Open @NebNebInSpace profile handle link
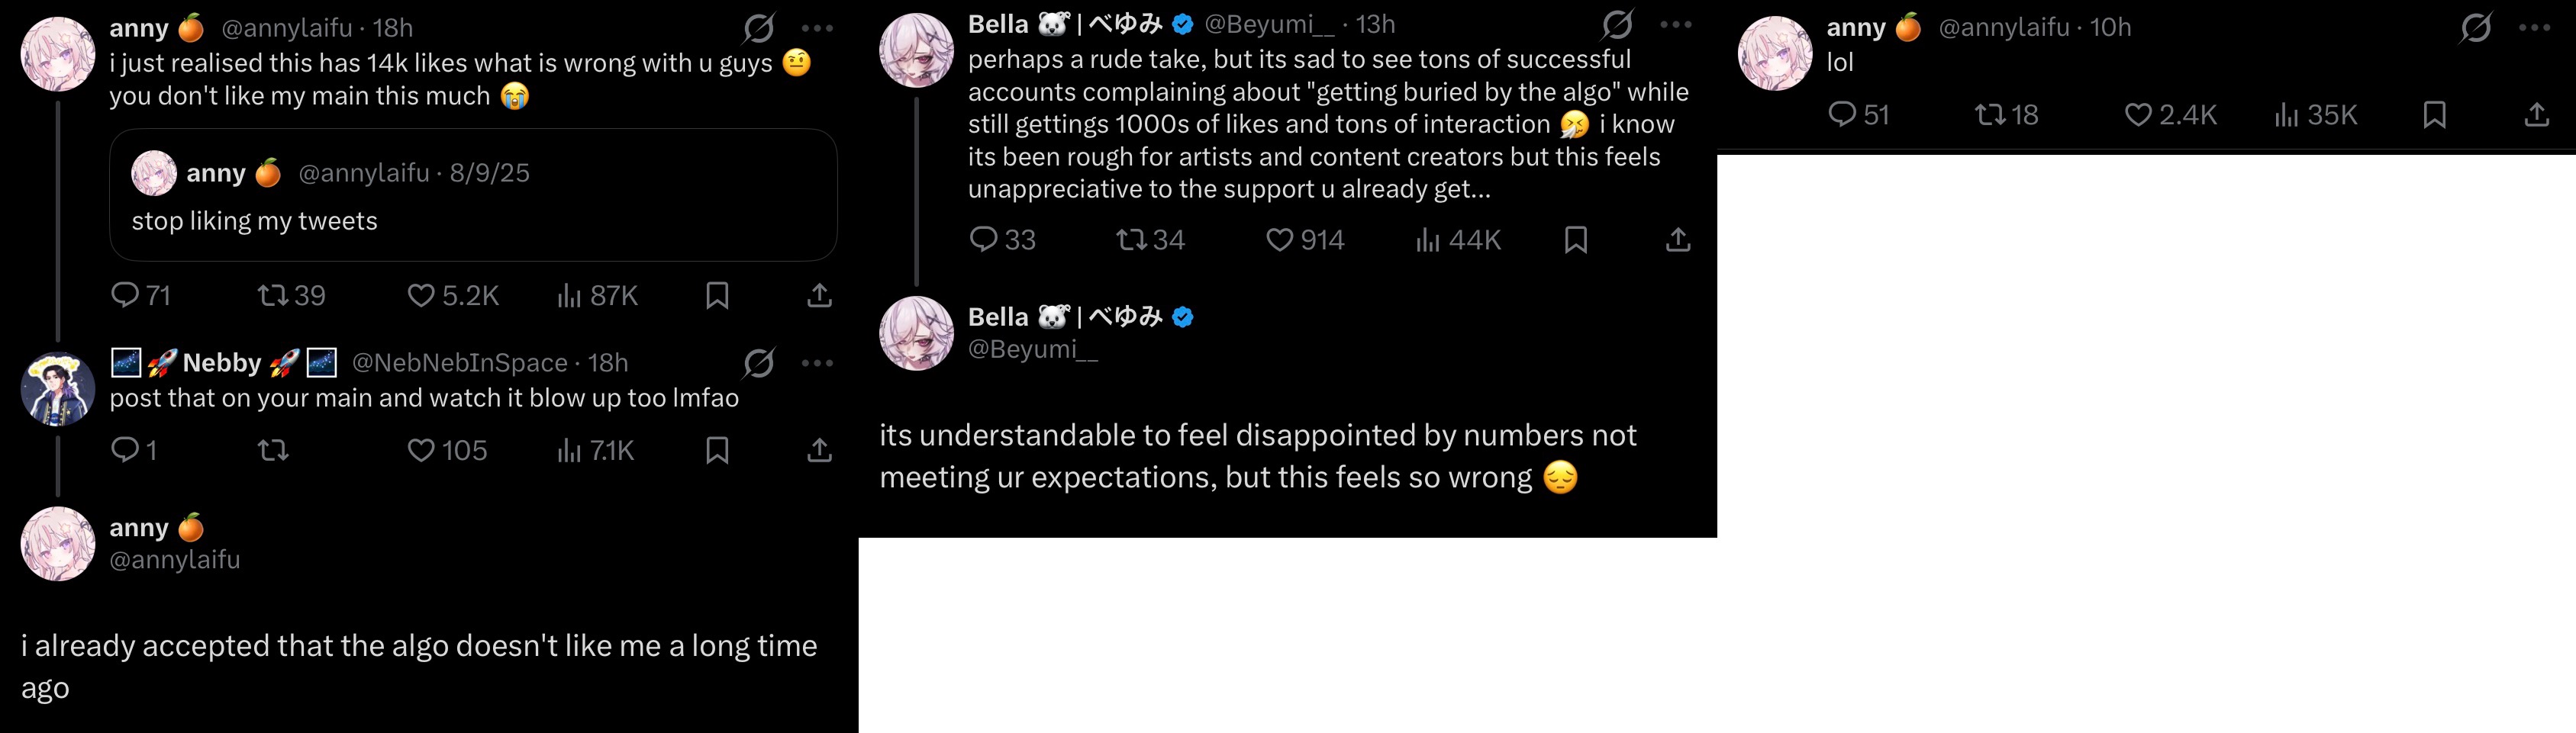2576x733 pixels. click(459, 363)
